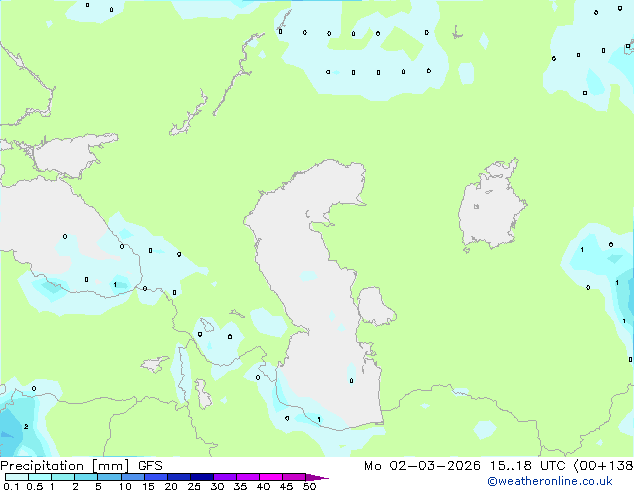Click the over-50 arrow tip of the legend
The height and width of the screenshot is (490, 634).
click(x=317, y=477)
